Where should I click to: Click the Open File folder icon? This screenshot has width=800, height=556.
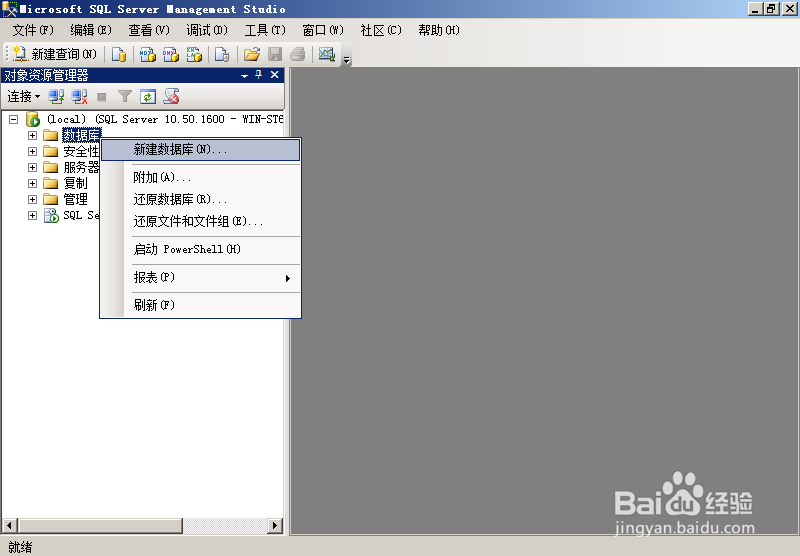pos(252,54)
